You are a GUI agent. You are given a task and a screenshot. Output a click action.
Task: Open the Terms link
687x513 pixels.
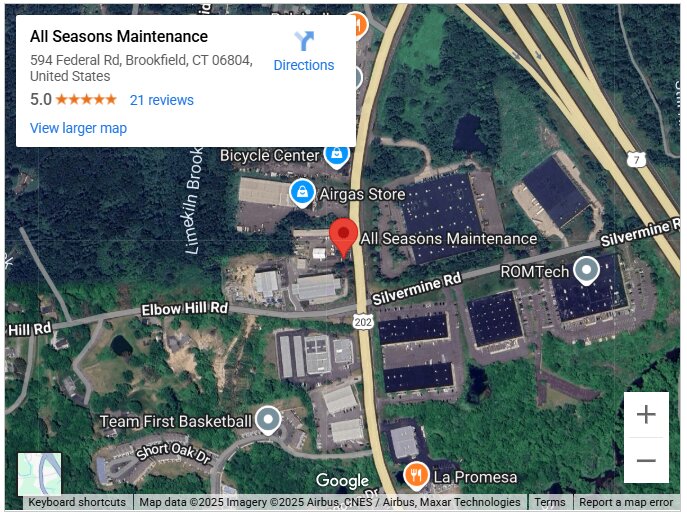[x=550, y=502]
